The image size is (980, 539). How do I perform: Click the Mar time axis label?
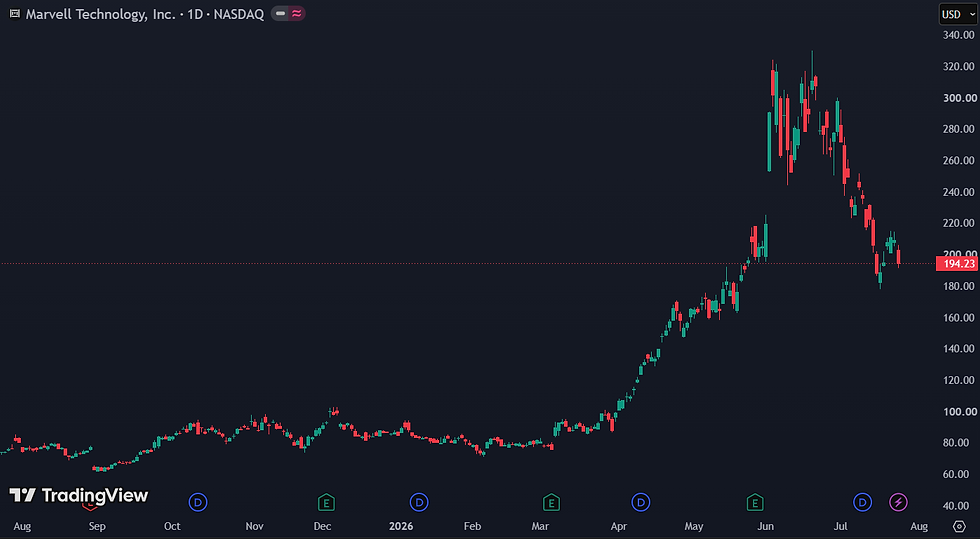click(540, 526)
